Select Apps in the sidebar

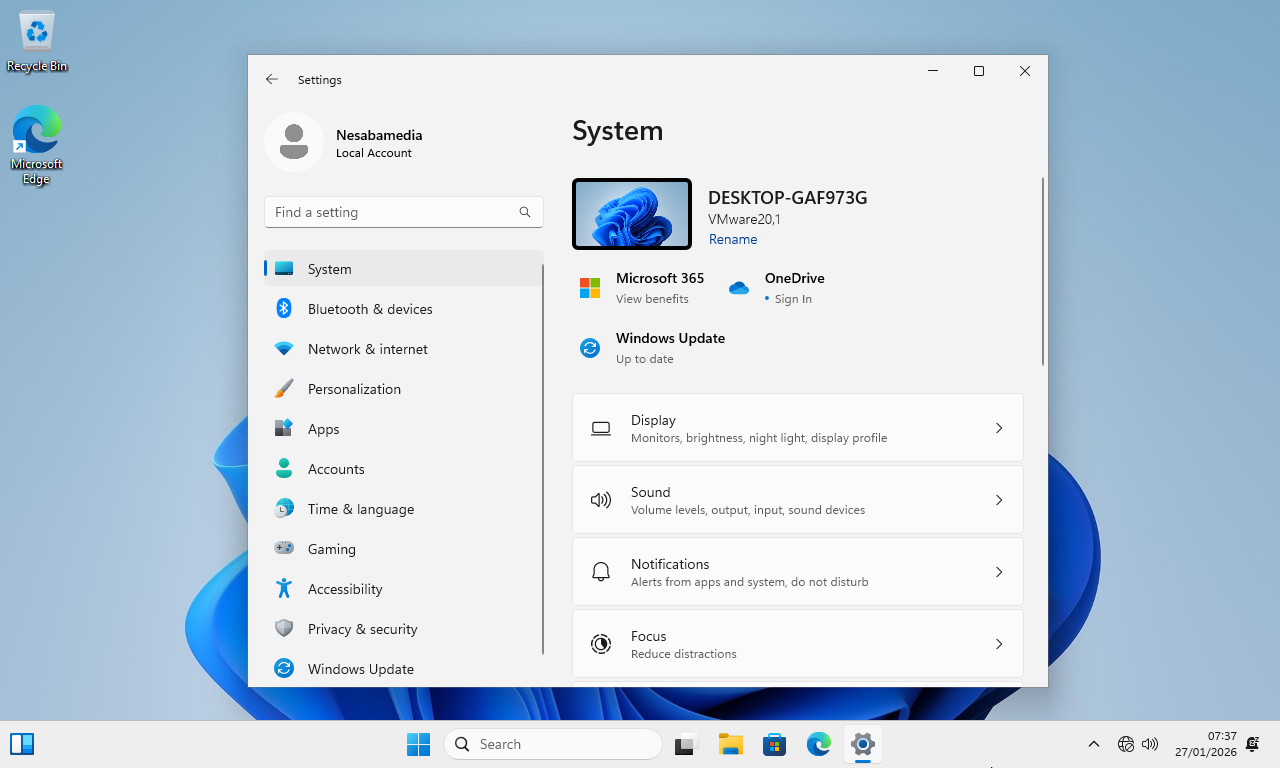(323, 429)
